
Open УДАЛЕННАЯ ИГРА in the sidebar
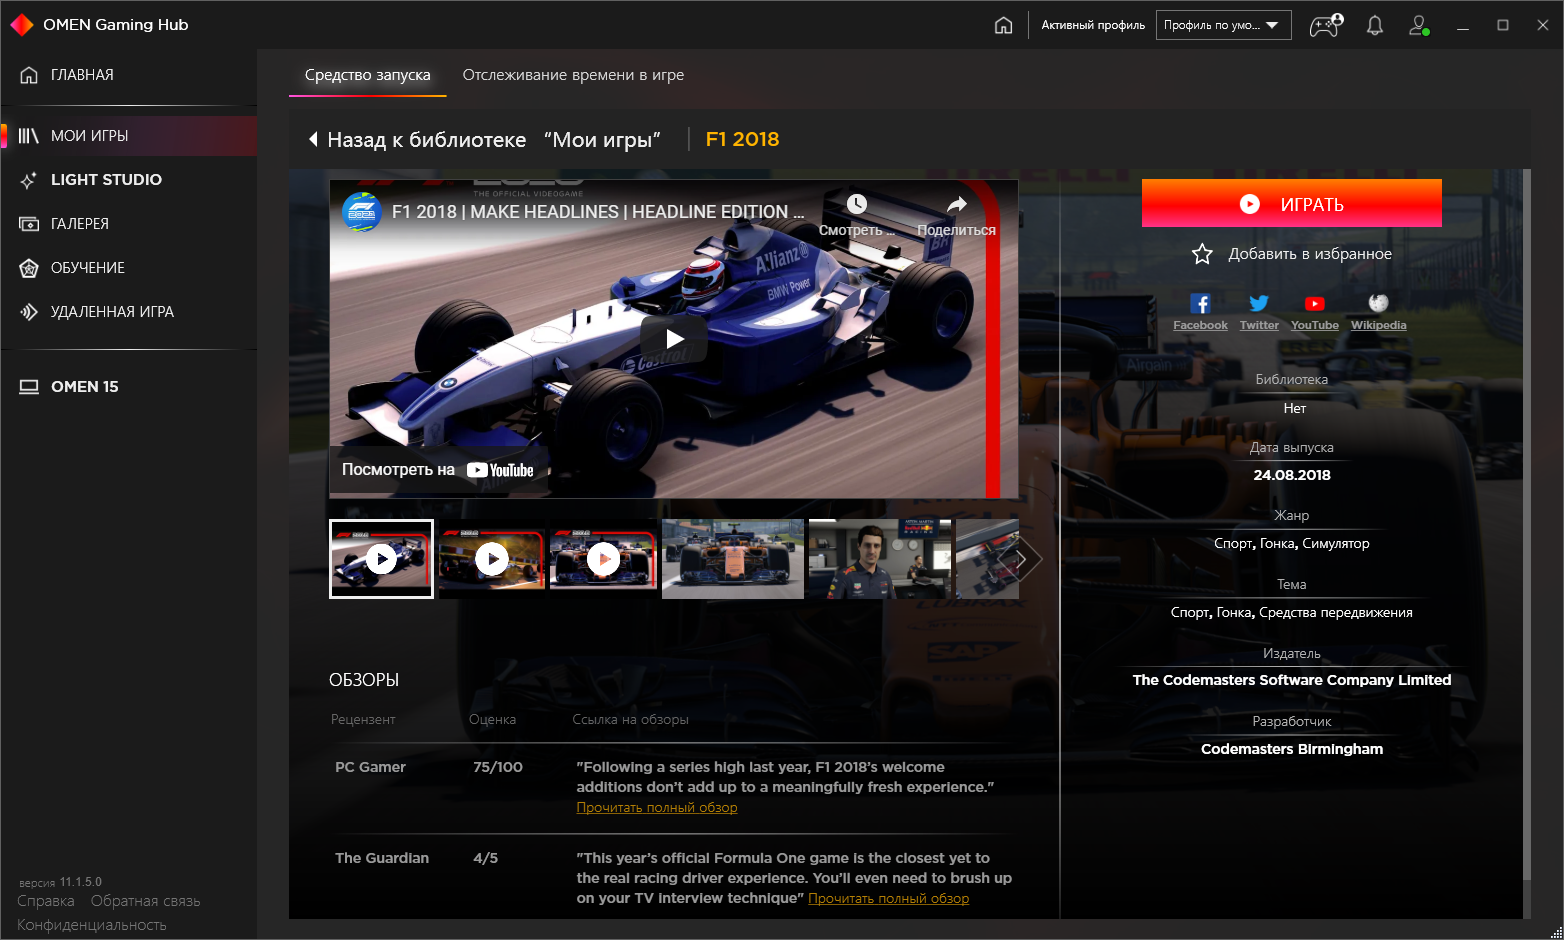click(x=129, y=312)
